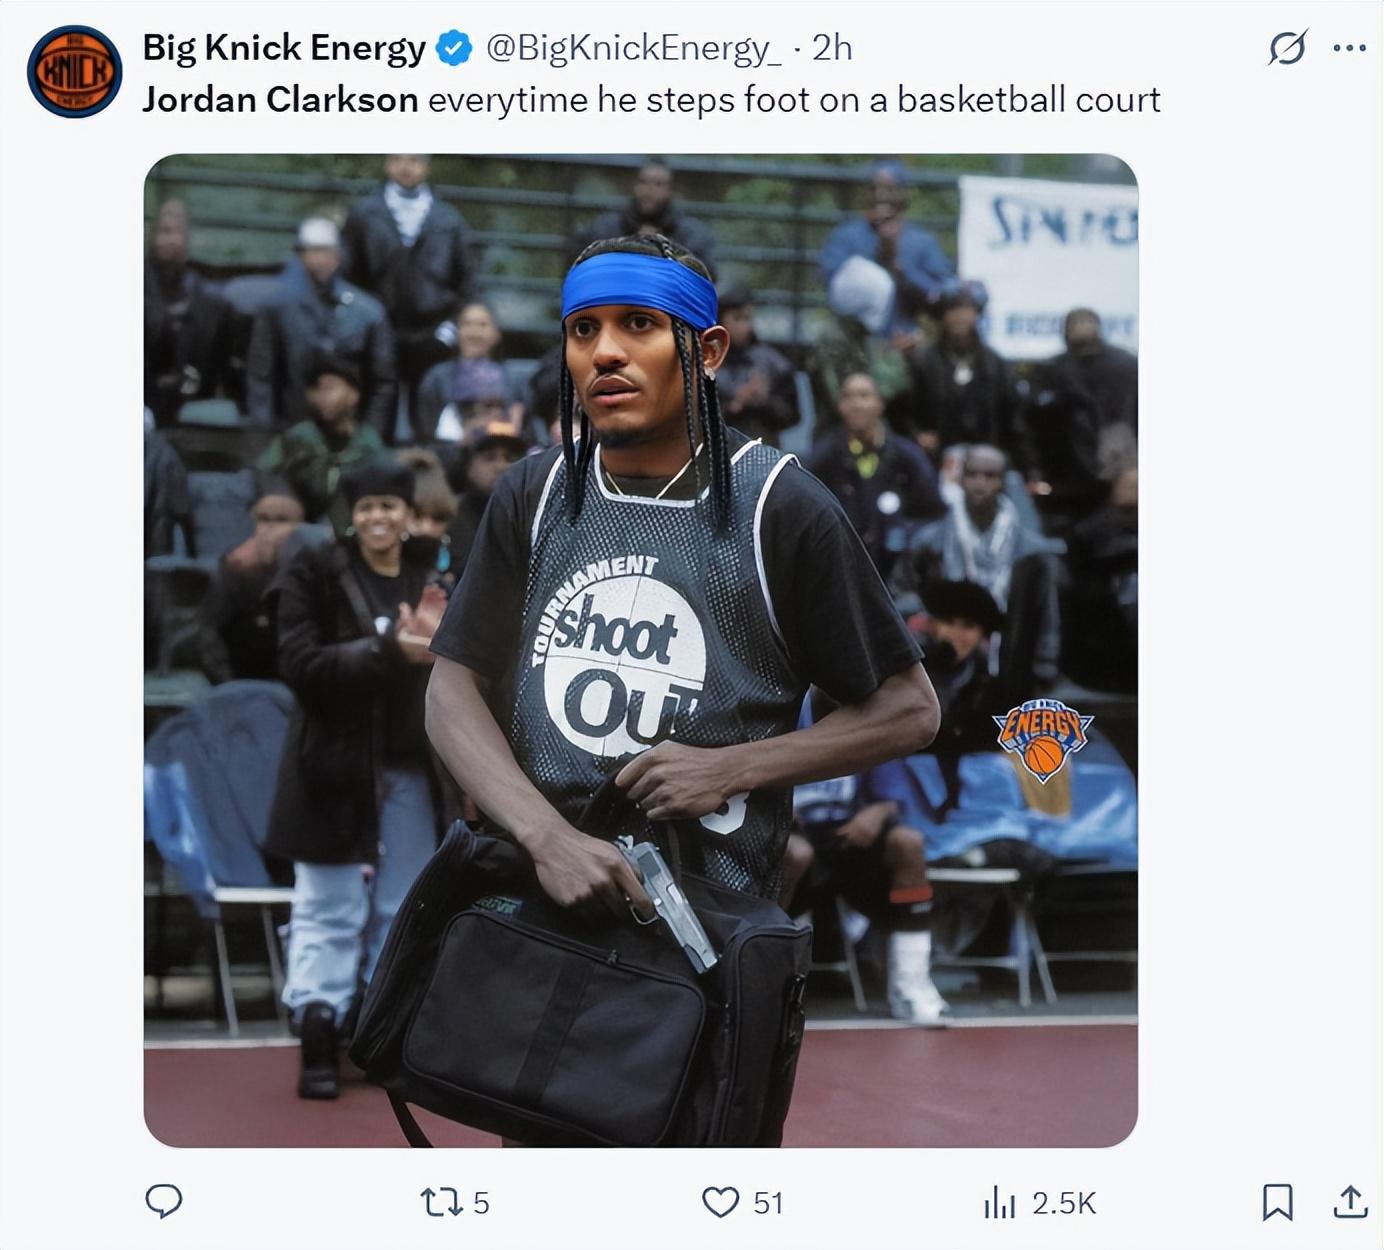Like the tweet with heart icon
Image resolution: width=1384 pixels, height=1250 pixels.
pyautogui.click(x=720, y=1201)
